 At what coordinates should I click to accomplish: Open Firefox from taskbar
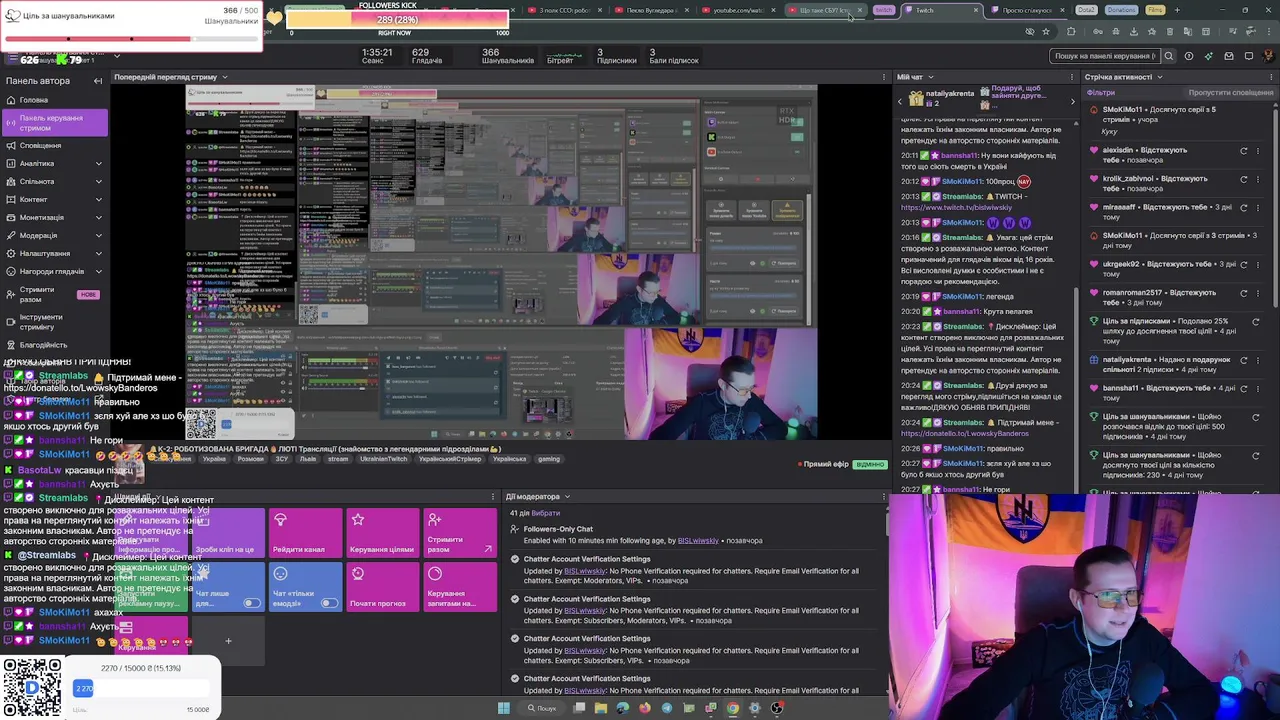[645, 708]
